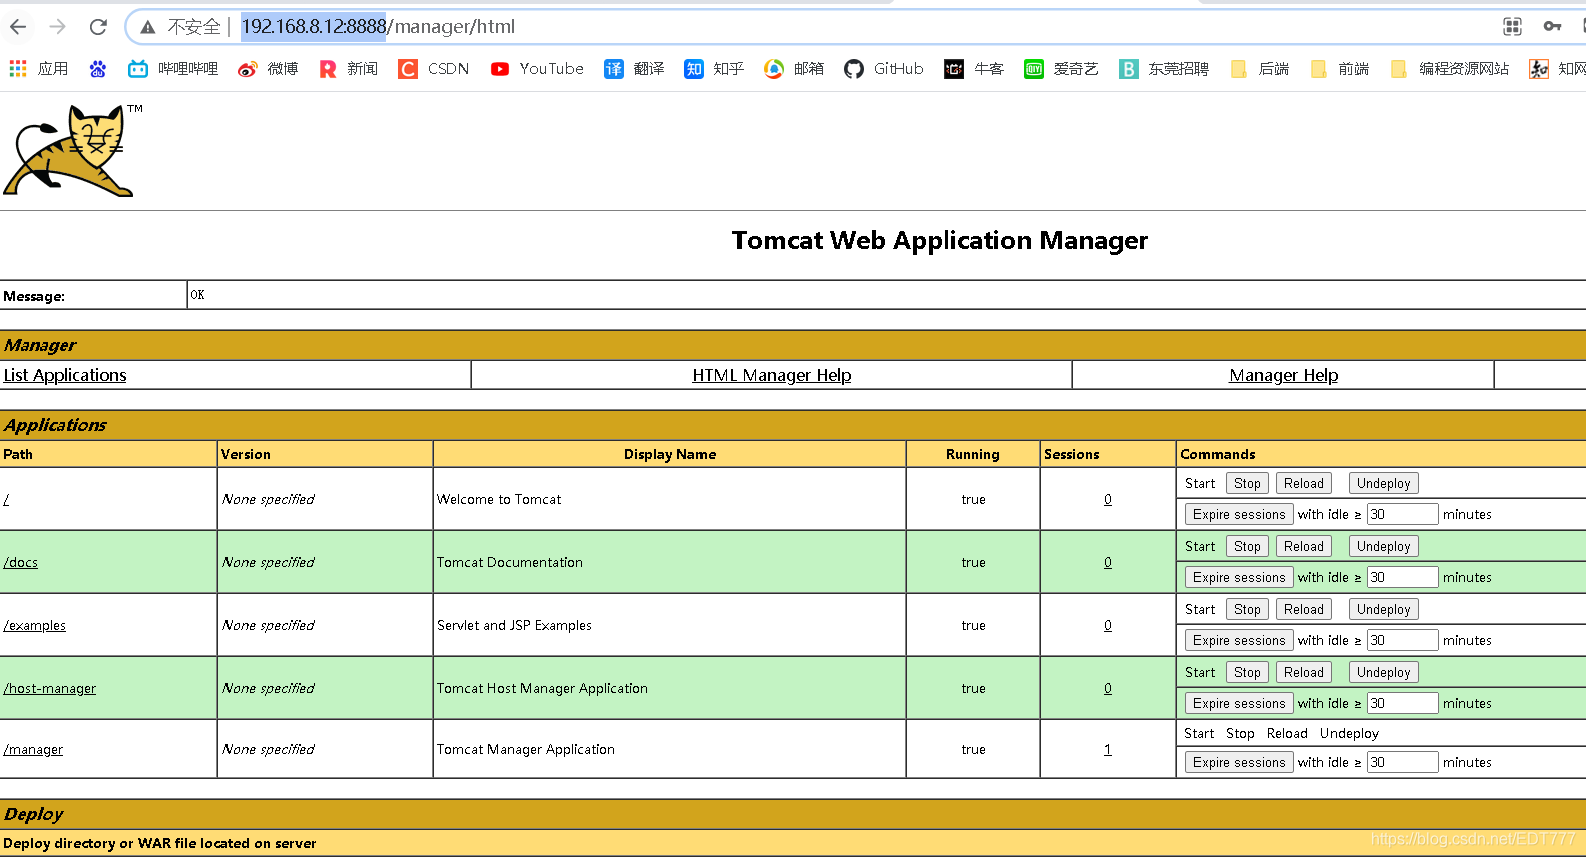Stop the /examples application
This screenshot has width=1586, height=858.
(1247, 609)
